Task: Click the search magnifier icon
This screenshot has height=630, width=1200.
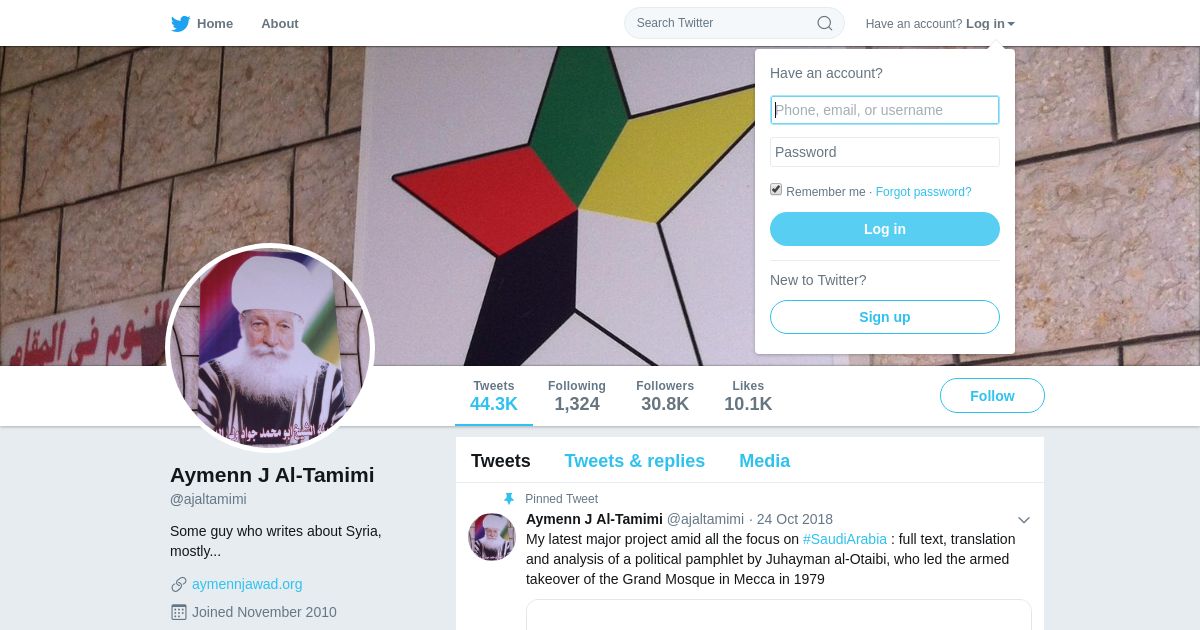Action: 825,23
